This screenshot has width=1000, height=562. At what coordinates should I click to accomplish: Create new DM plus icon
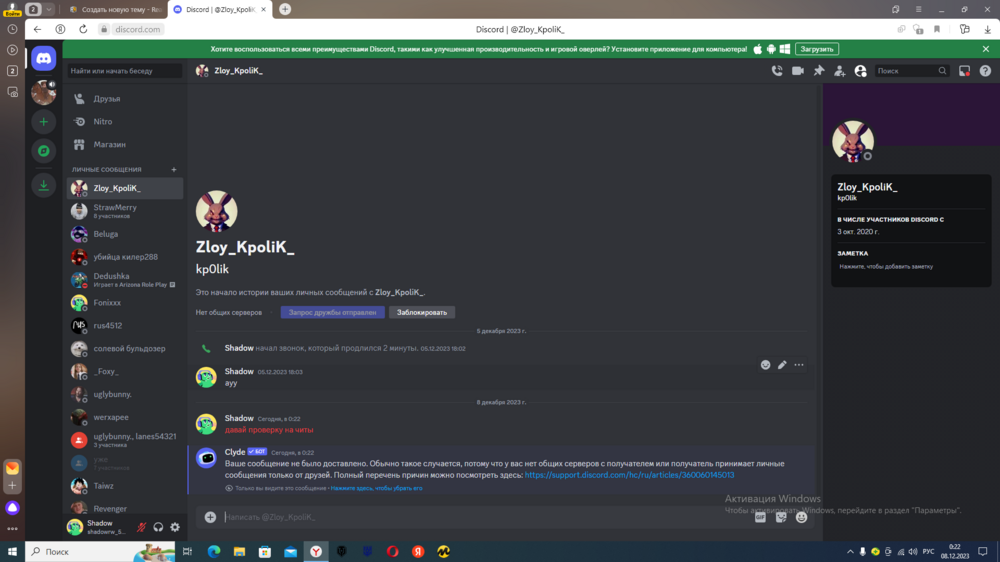[x=173, y=170]
